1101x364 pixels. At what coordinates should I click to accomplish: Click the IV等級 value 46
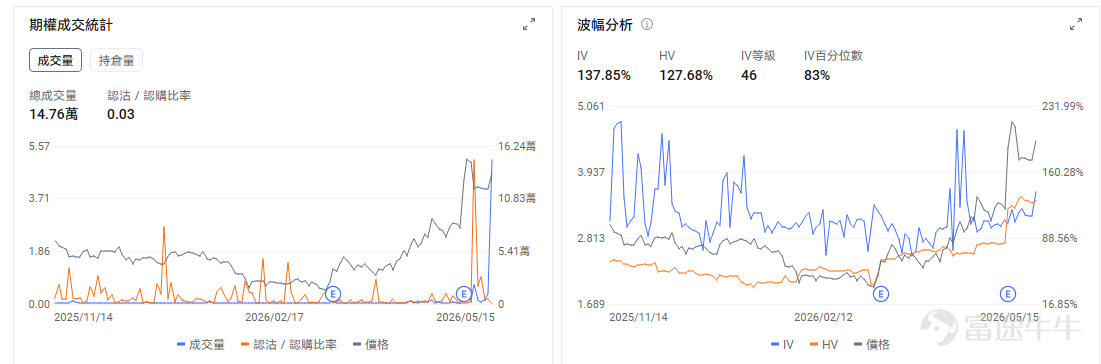(x=749, y=75)
